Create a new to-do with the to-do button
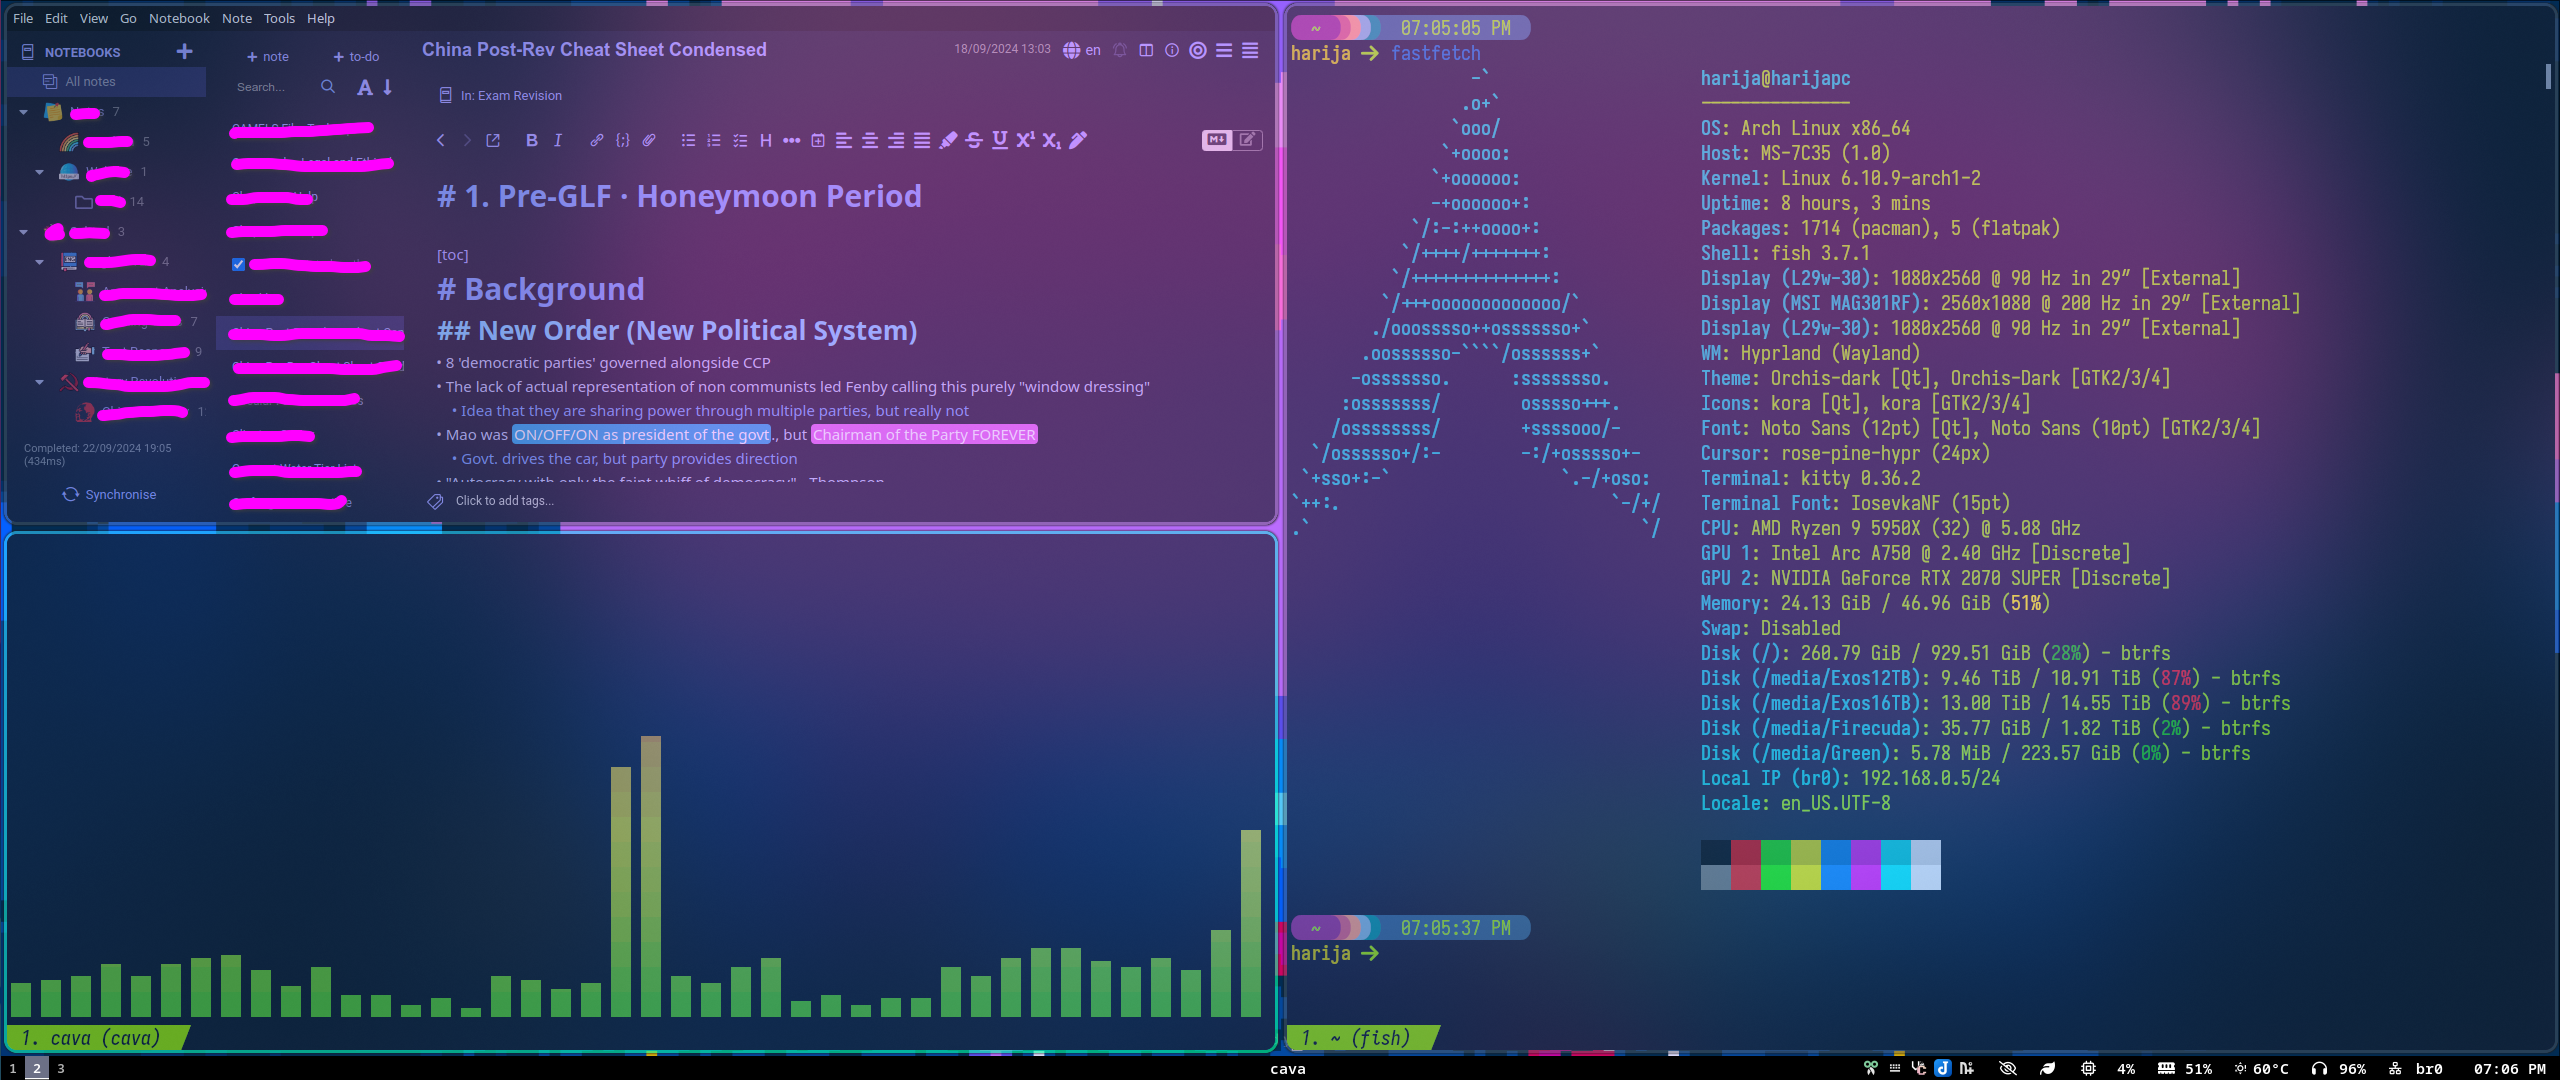The width and height of the screenshot is (2560, 1080). [356, 57]
